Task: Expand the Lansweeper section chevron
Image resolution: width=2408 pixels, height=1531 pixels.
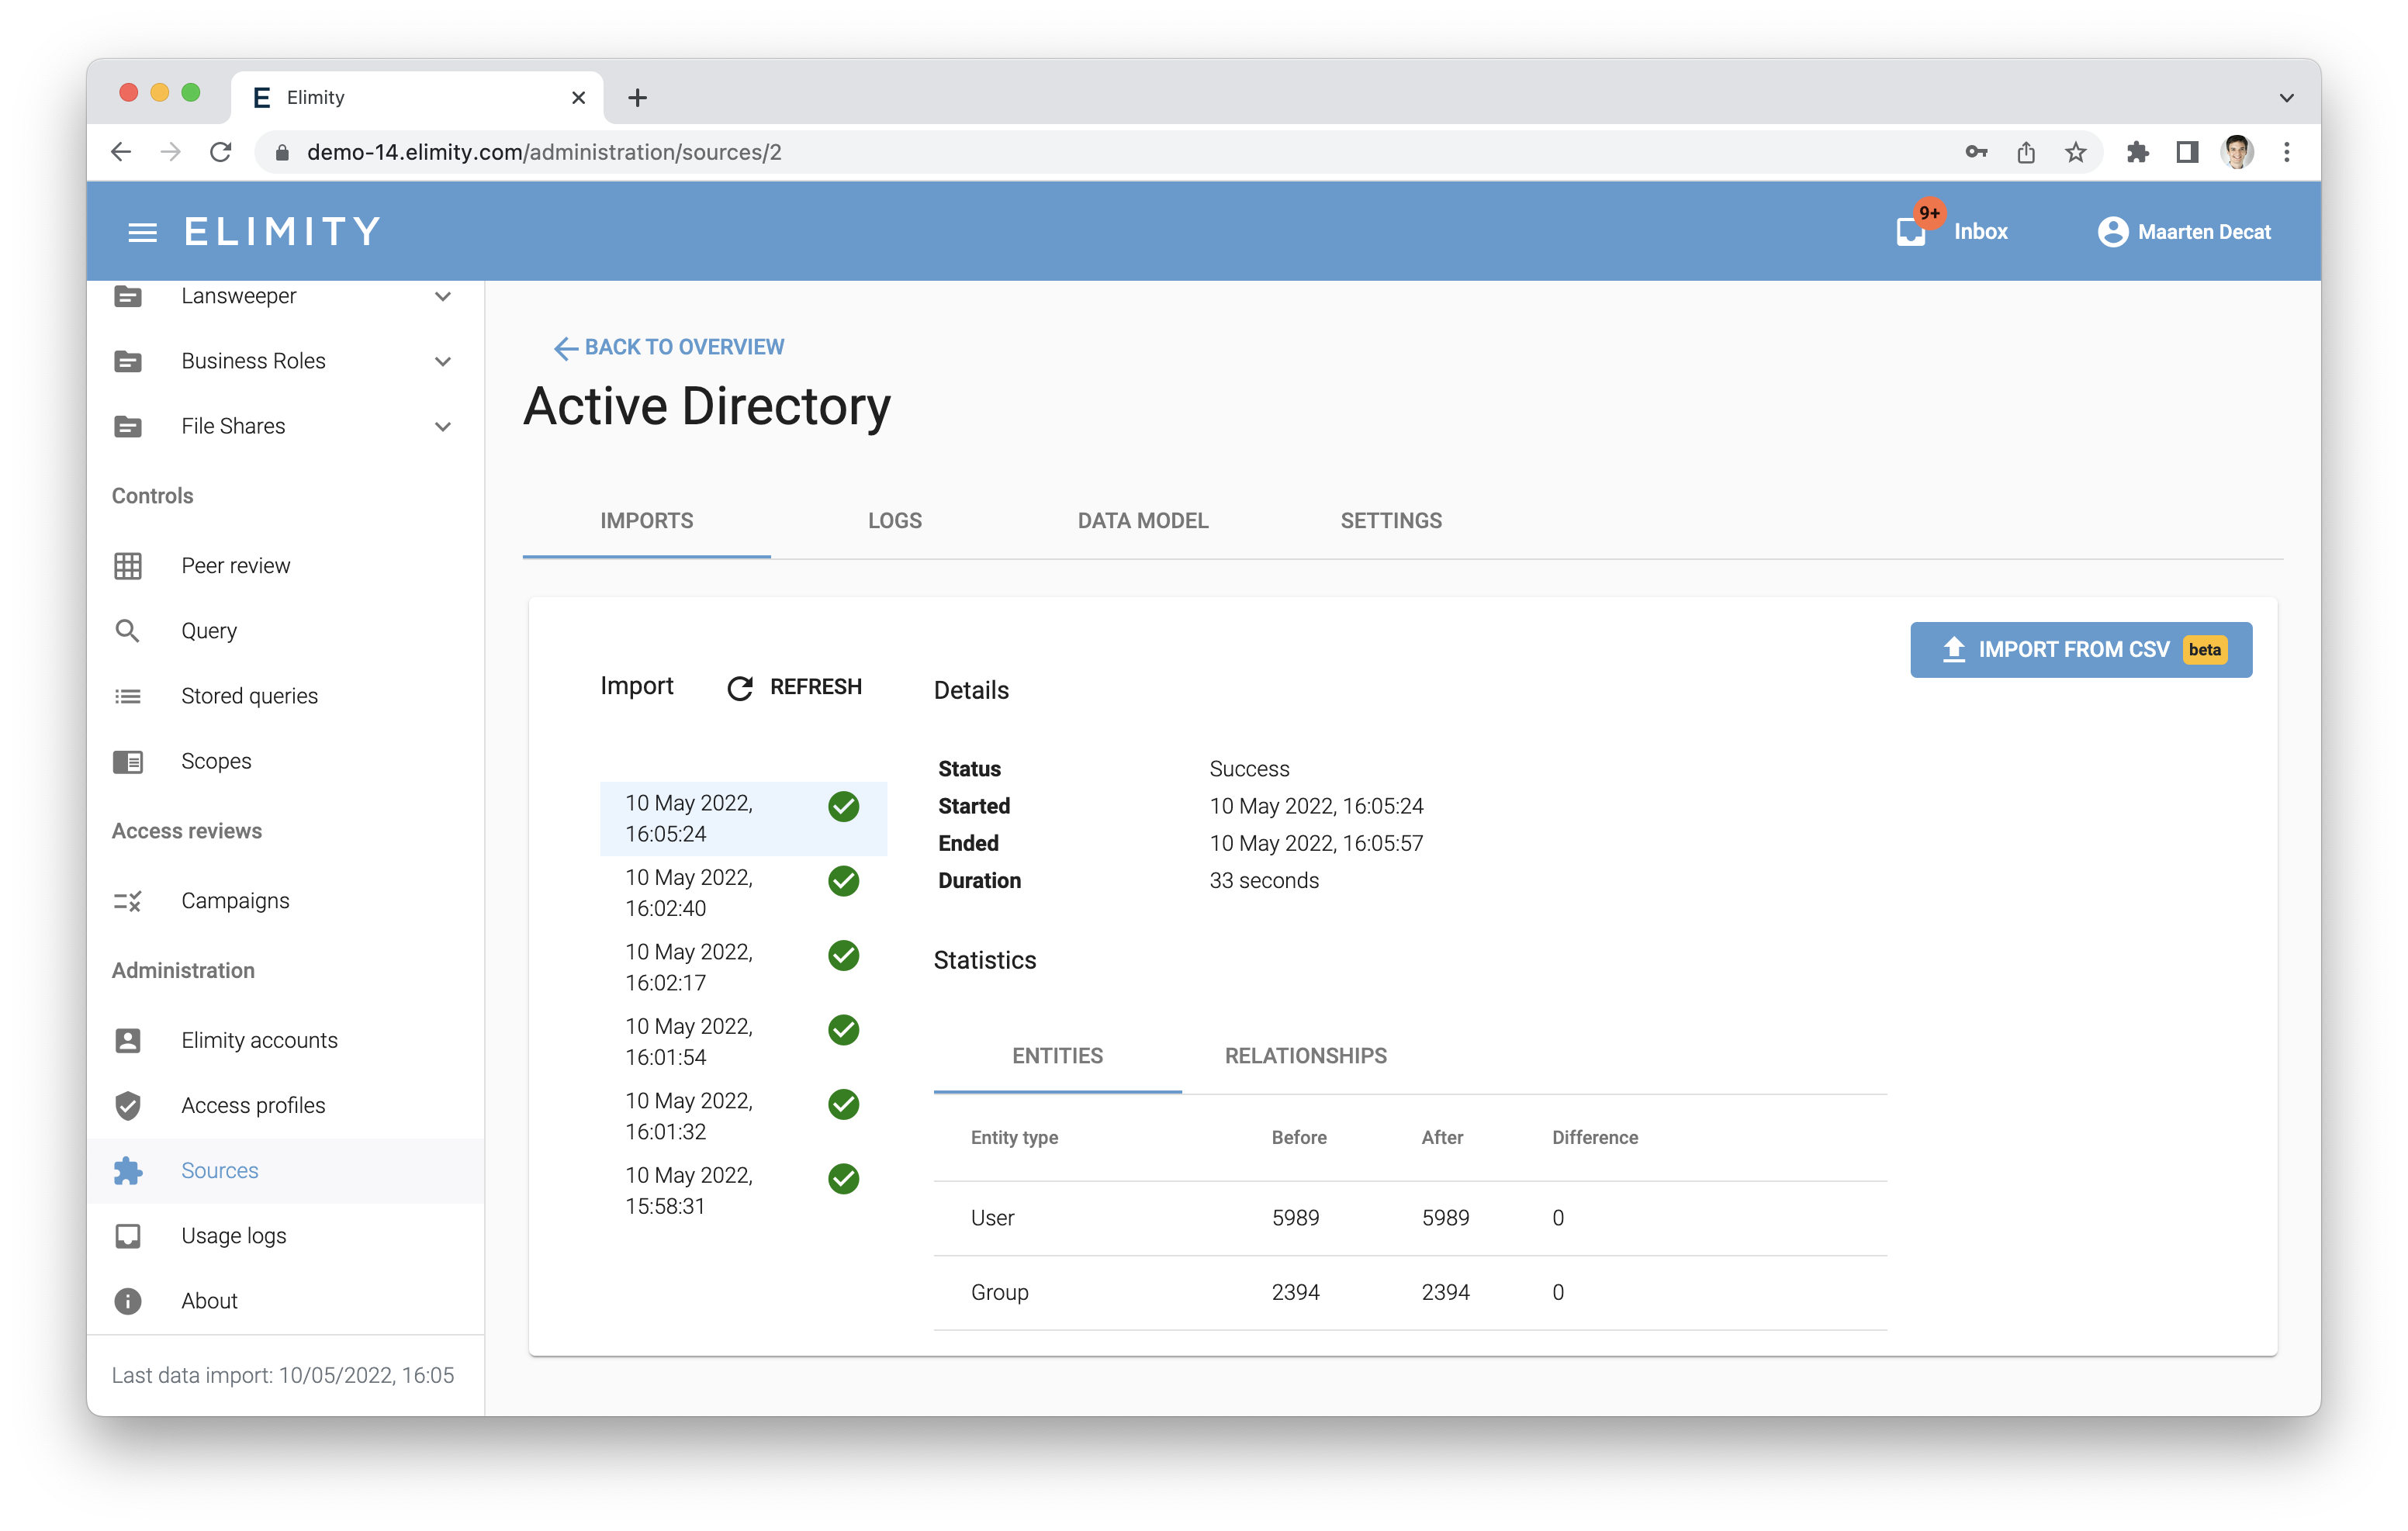Action: tap(443, 296)
